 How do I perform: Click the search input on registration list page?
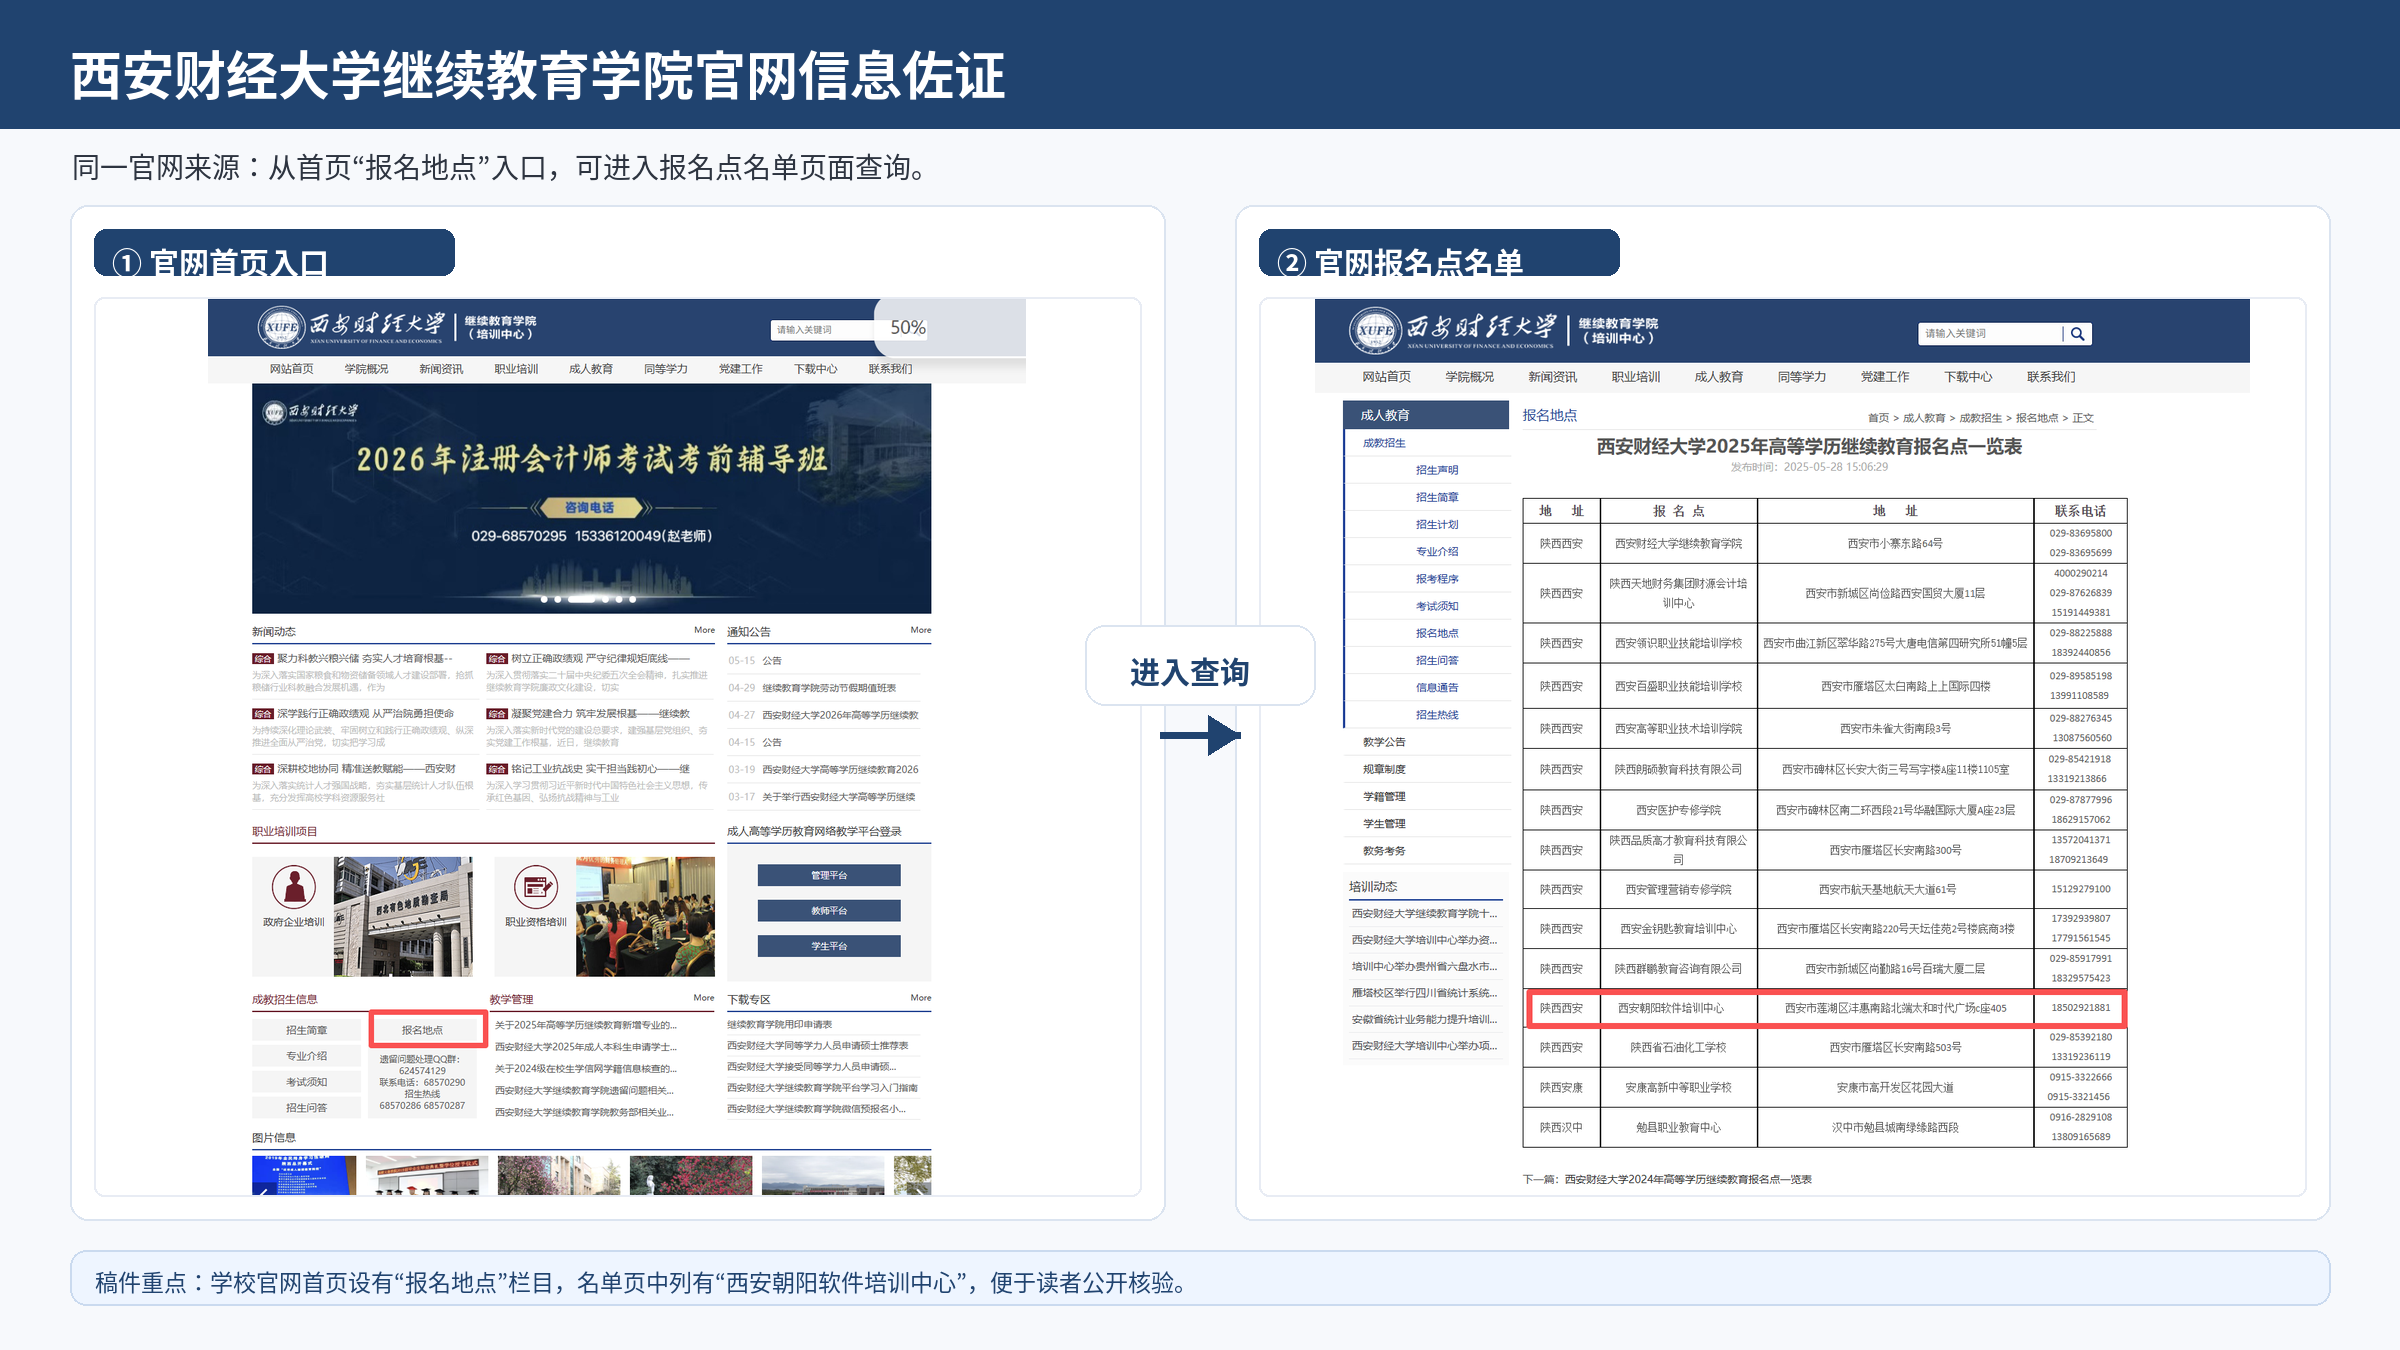(x=1990, y=334)
